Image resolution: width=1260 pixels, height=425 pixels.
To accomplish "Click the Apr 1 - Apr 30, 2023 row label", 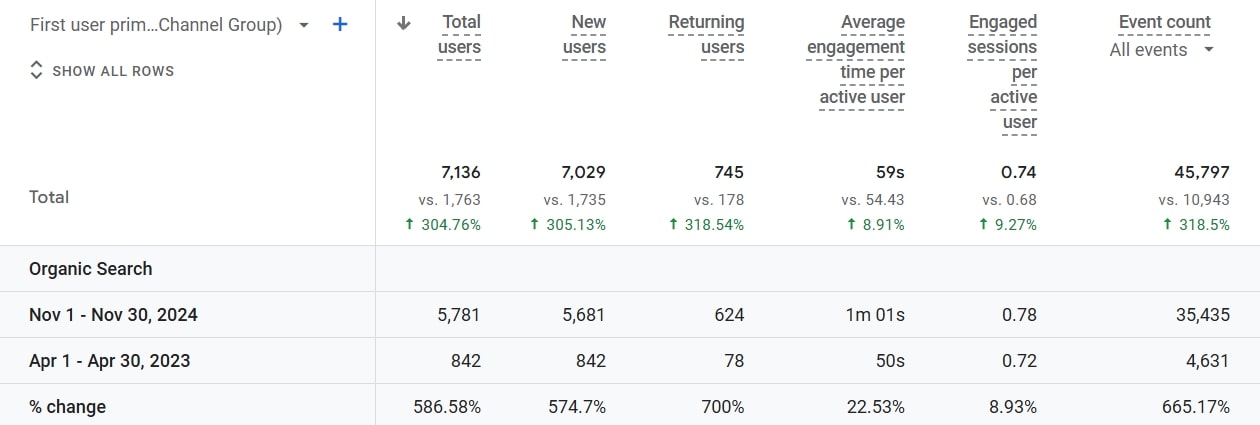I will click(x=110, y=361).
